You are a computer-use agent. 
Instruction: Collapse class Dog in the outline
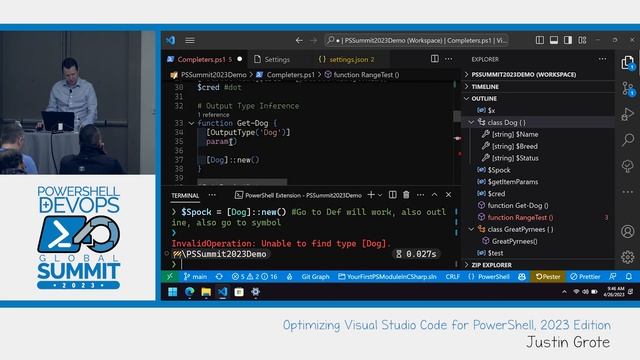[471, 122]
